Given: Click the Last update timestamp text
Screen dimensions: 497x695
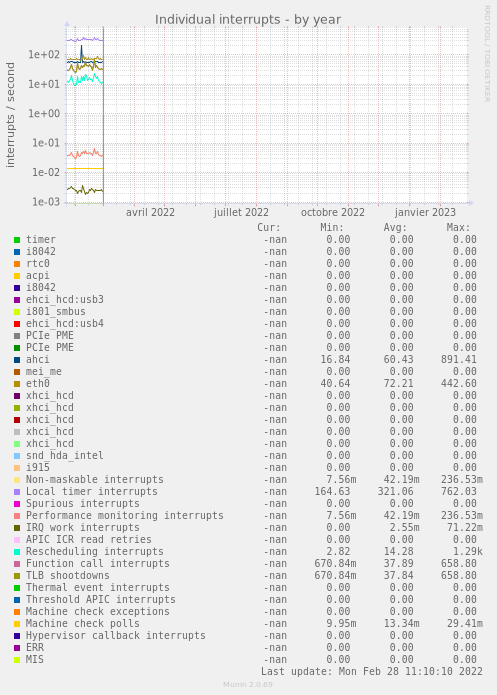Looking at the screenshot, I should click(x=372, y=672).
